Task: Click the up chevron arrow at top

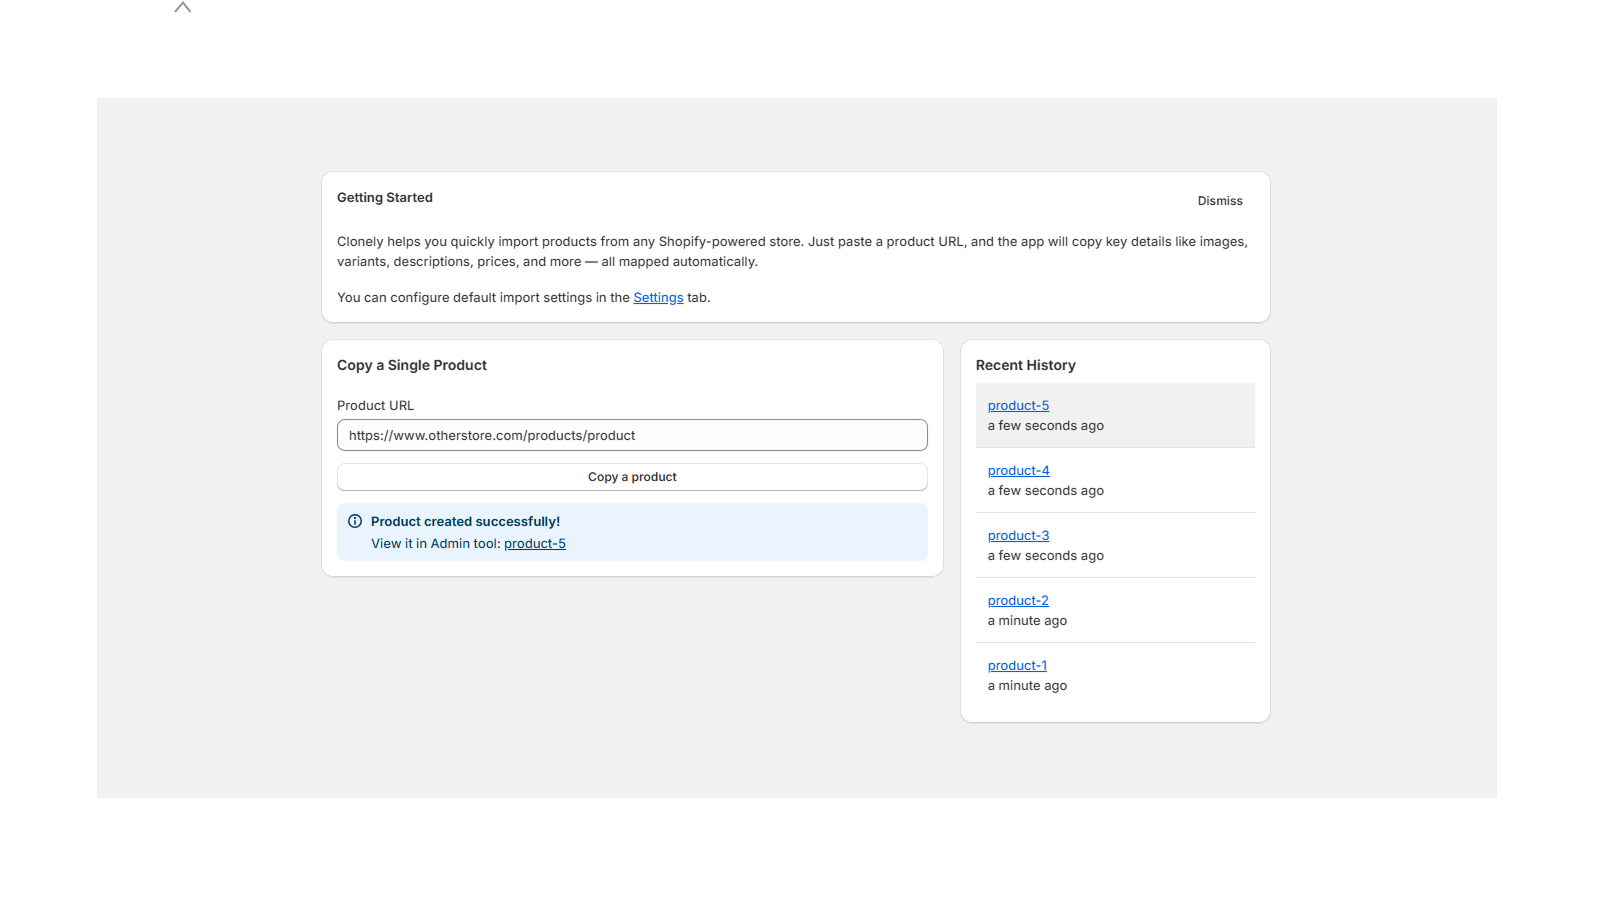Action: 182,7
